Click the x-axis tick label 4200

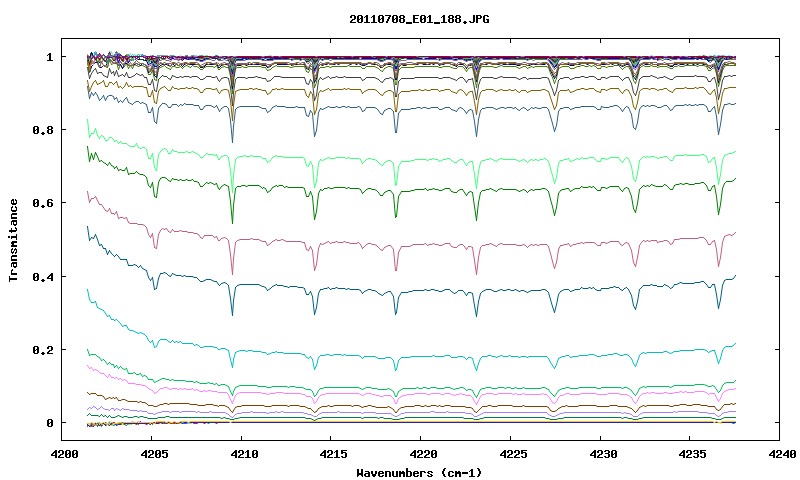point(64,454)
